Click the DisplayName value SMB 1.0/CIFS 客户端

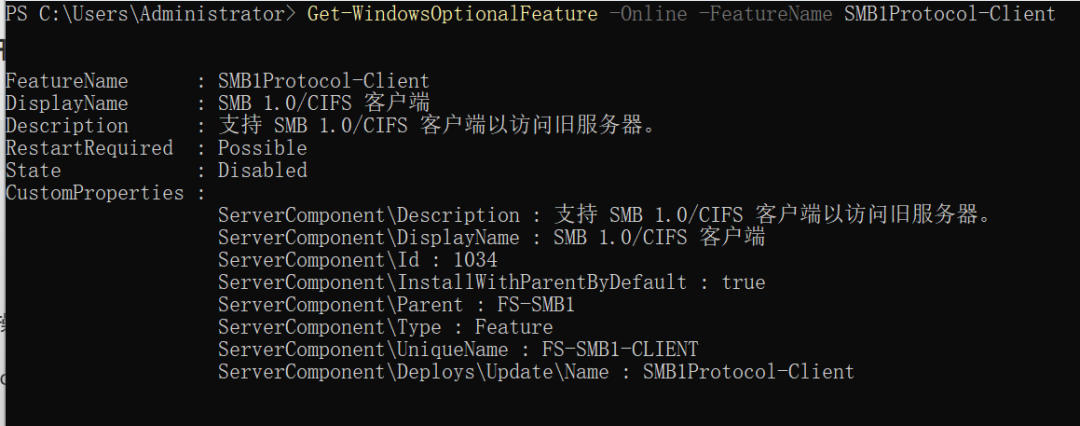[x=324, y=103]
